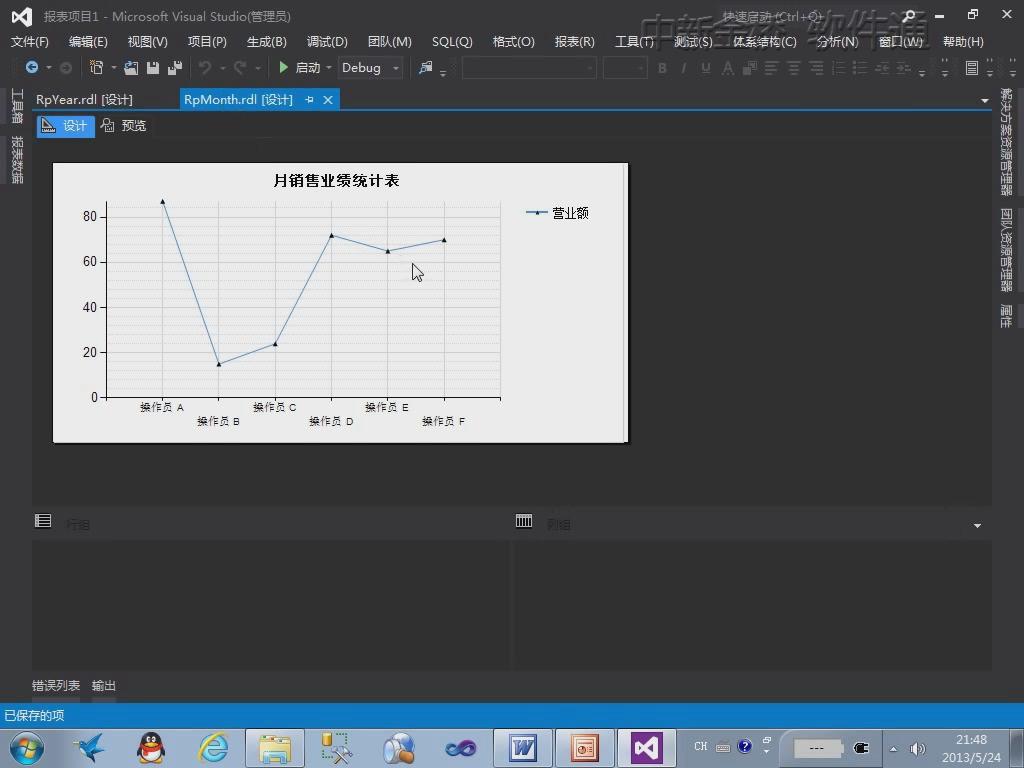Toggle the pin on RpMonth.rdl tab
Viewport: 1024px width, 768px height.
(x=310, y=100)
